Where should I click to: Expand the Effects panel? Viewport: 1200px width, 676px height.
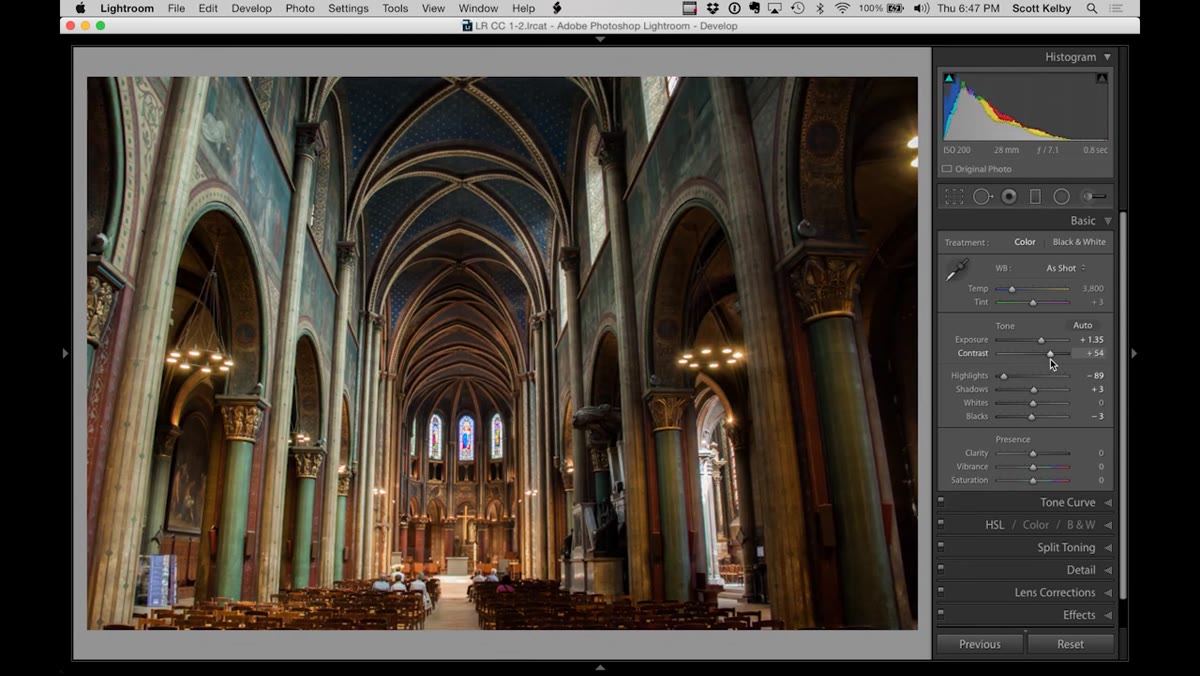(1108, 615)
